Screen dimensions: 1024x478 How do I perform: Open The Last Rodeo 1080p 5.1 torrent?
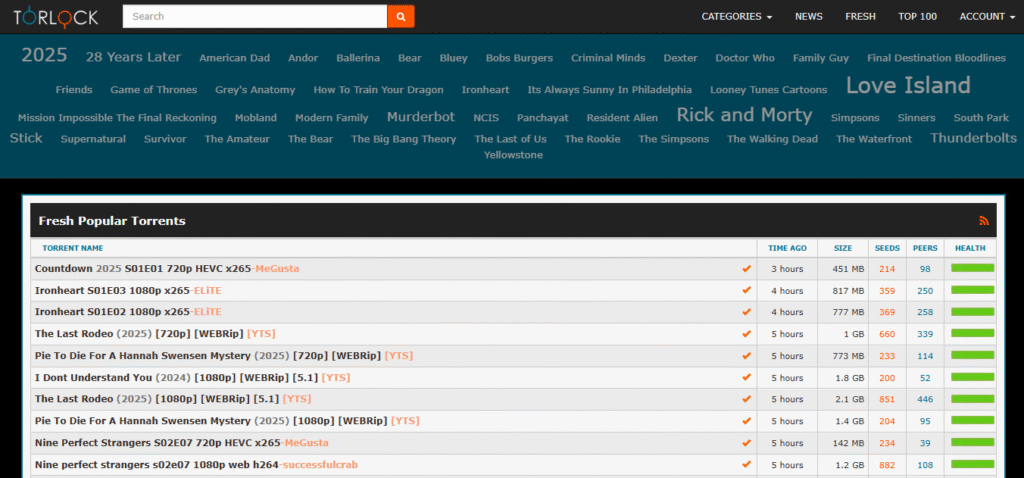click(173, 399)
